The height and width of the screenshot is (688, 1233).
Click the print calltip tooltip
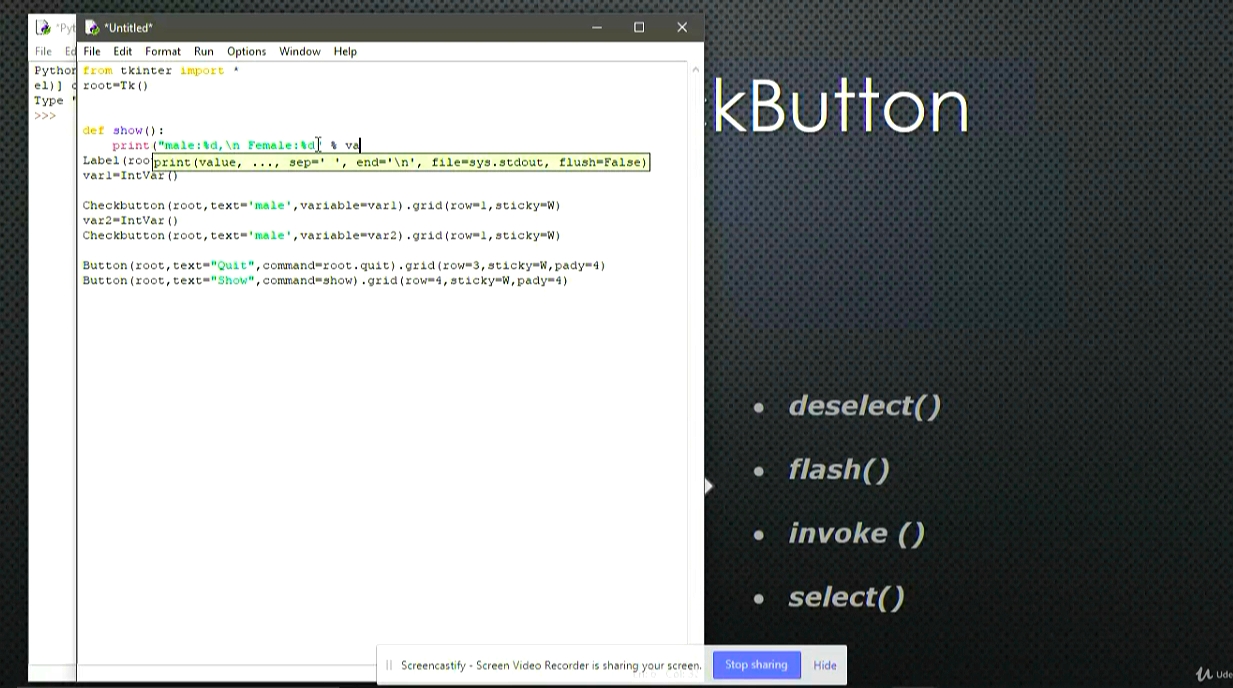401,162
